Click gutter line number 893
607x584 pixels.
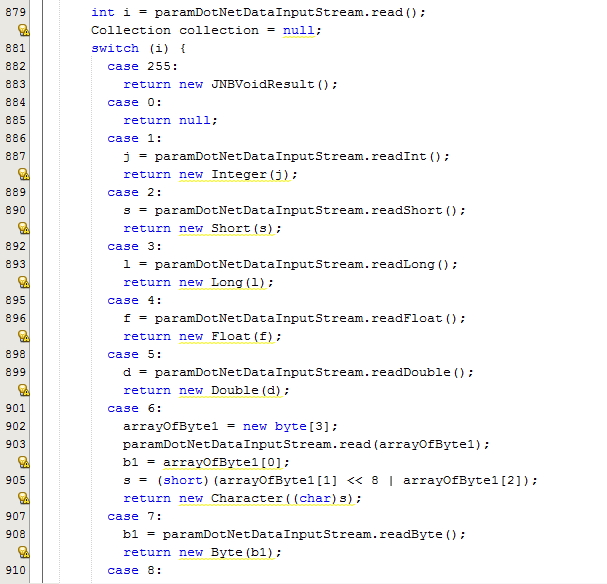15,264
